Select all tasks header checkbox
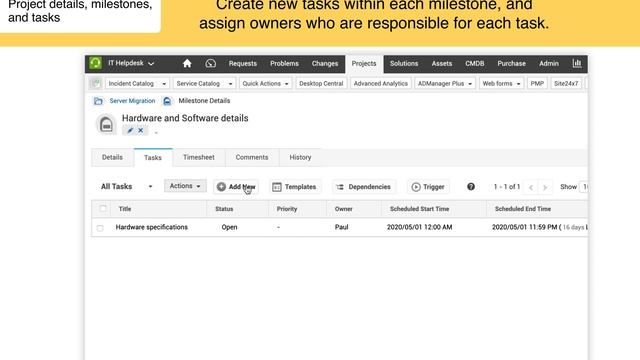640x360 pixels. [103, 209]
